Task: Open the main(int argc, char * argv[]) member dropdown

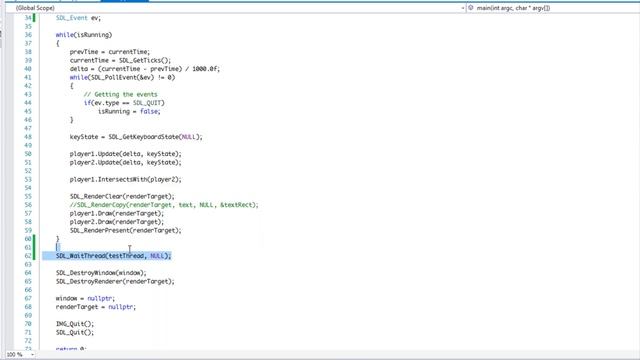Action: [553, 8]
